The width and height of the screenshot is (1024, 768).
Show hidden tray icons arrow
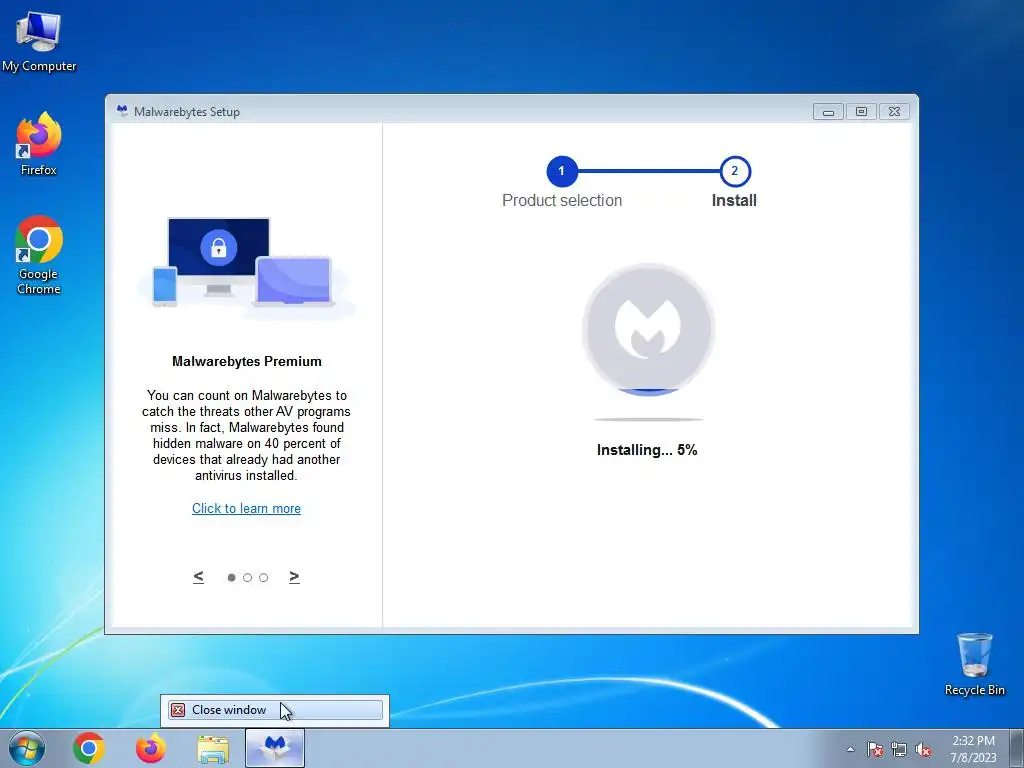tap(850, 749)
